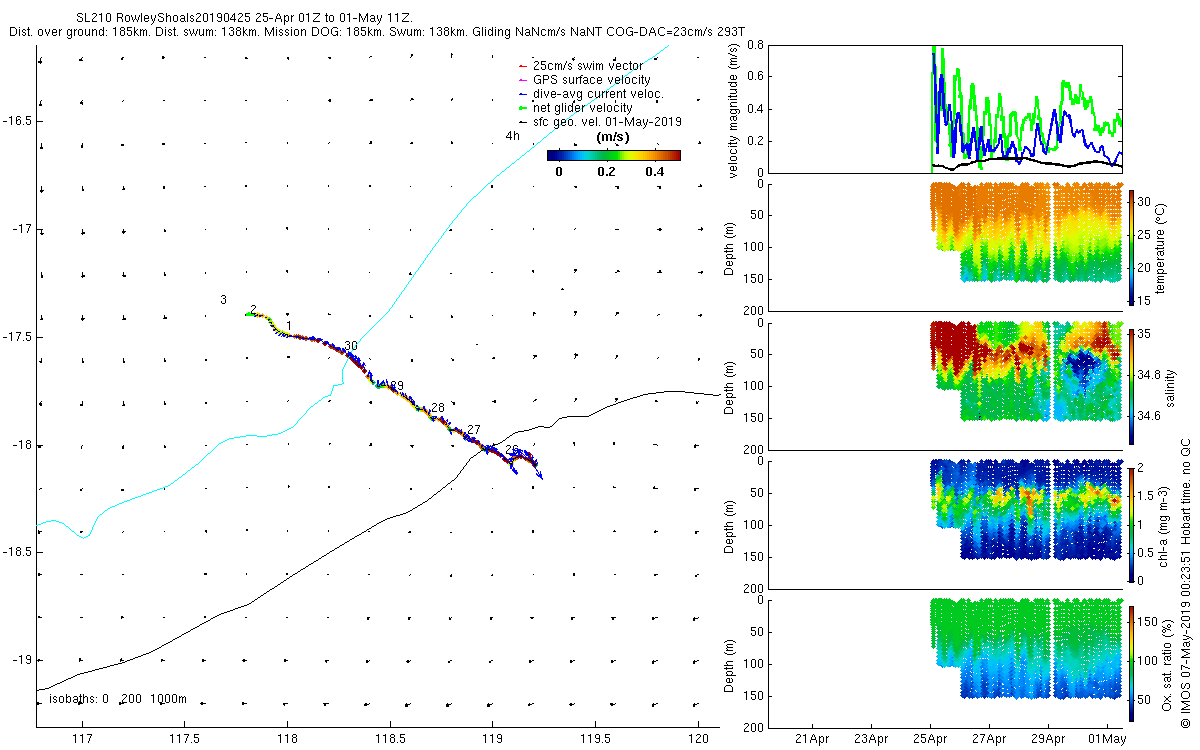Click the '23Apr' date tick on the time axis
The image size is (1200, 750).
click(x=871, y=740)
